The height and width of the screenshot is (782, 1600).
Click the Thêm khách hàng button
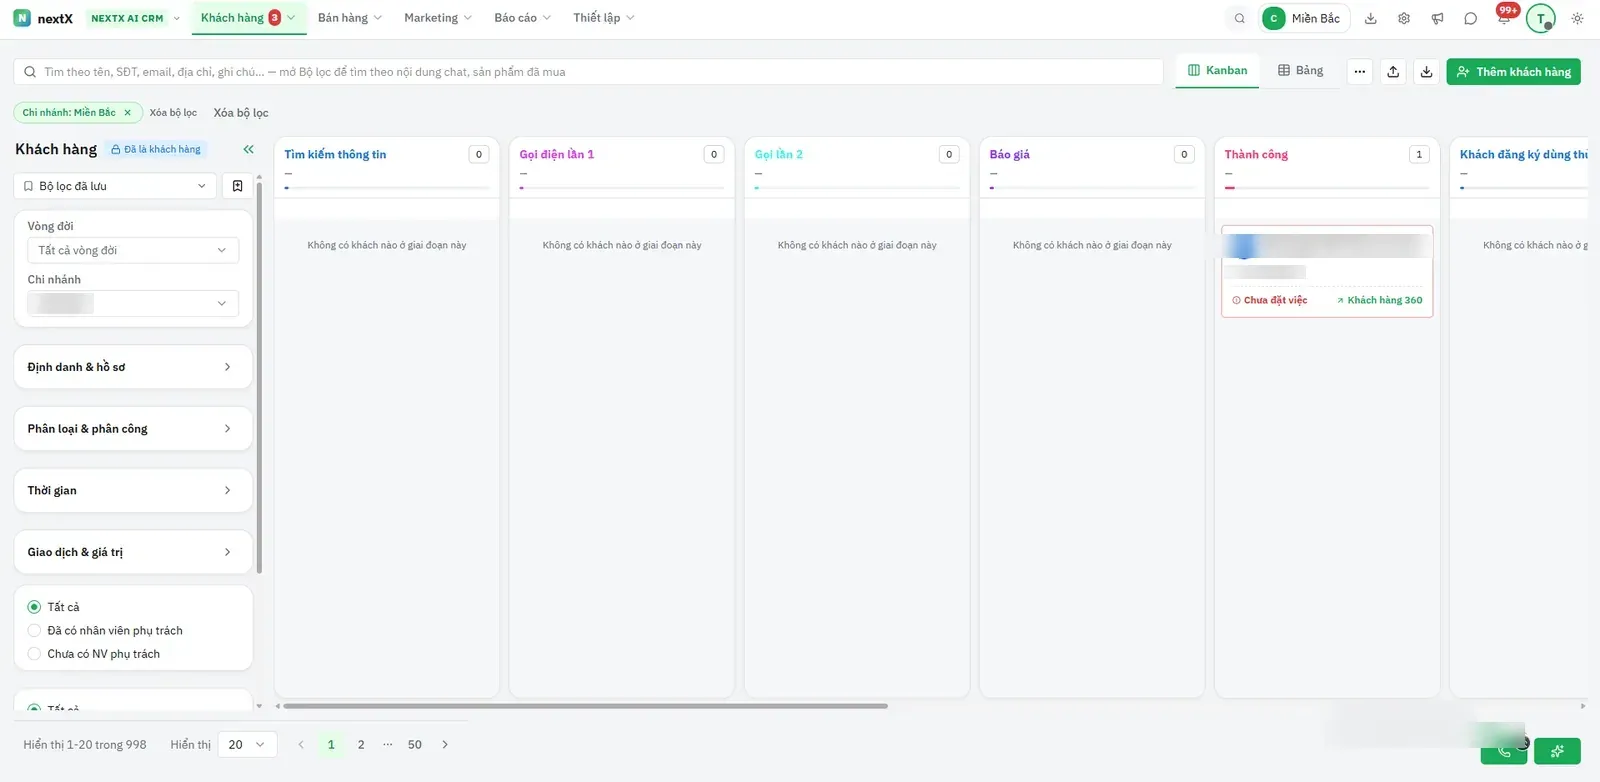click(x=1513, y=72)
